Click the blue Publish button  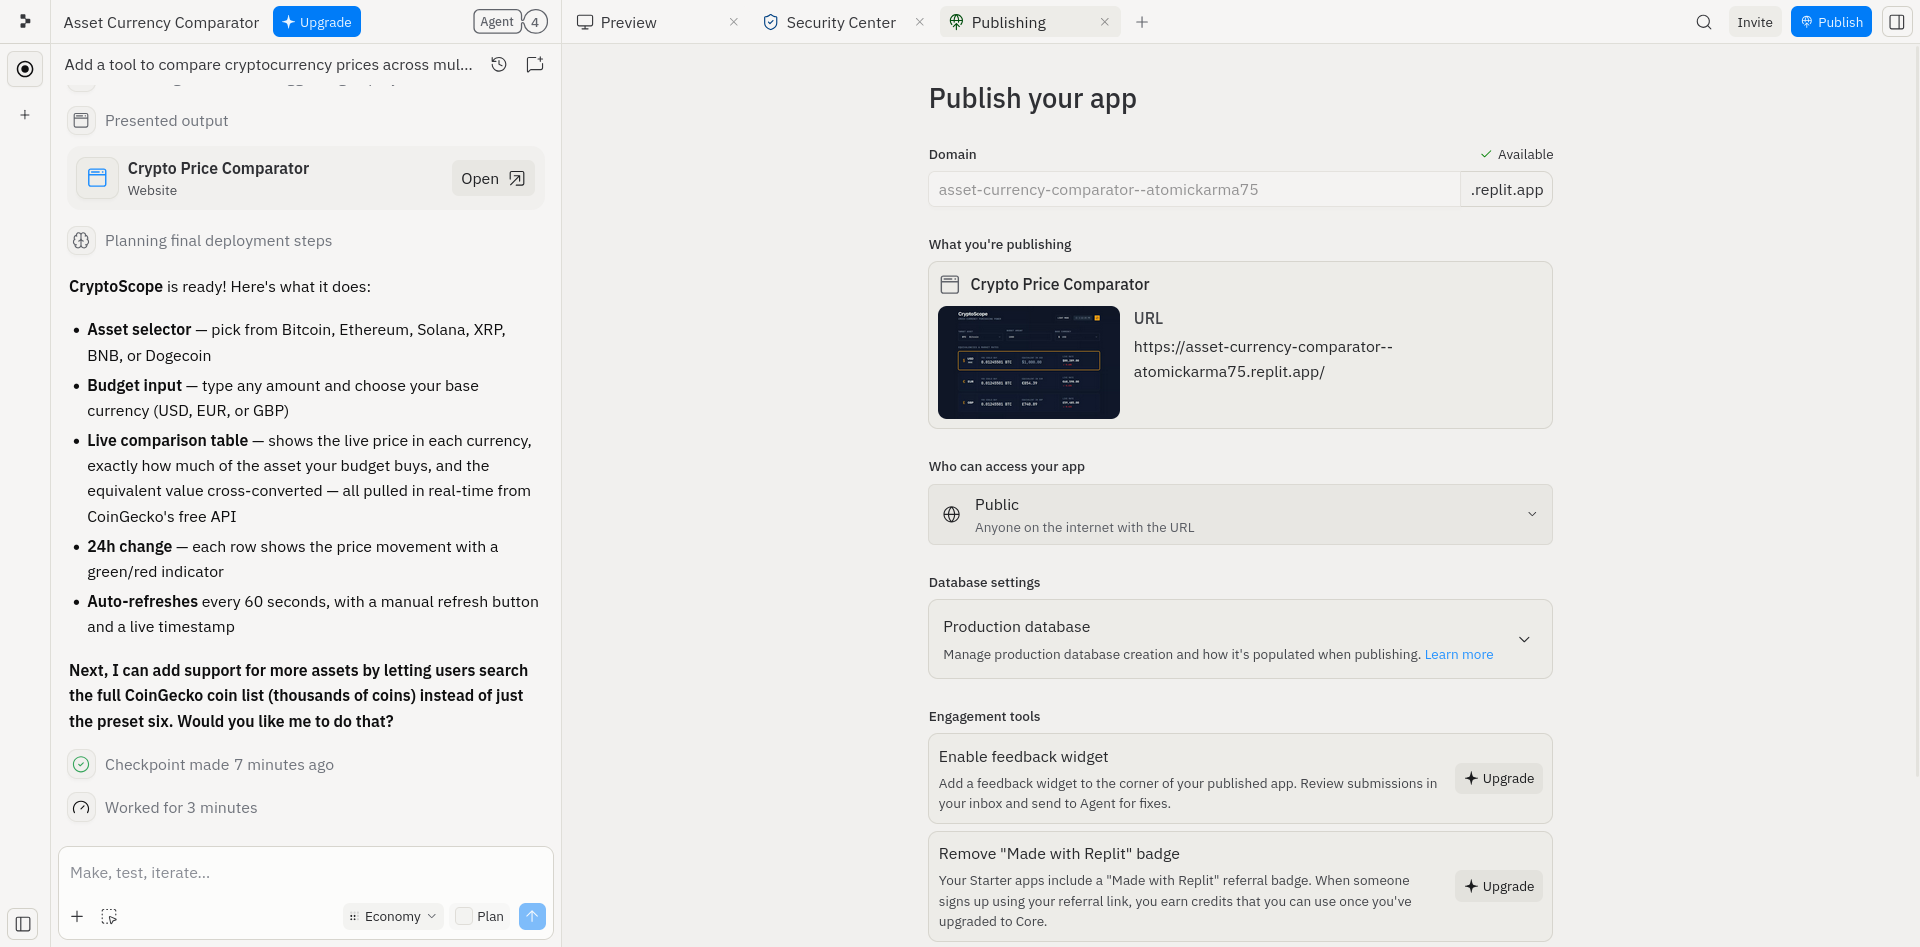pyautogui.click(x=1831, y=22)
